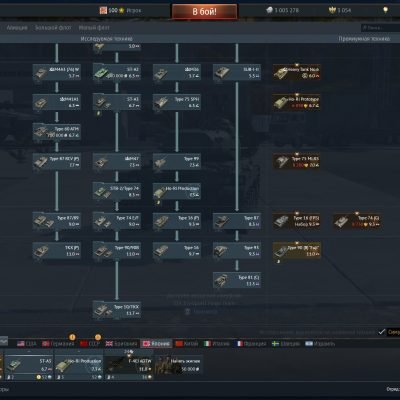Switch to the Швеция nation tab

point(285,344)
